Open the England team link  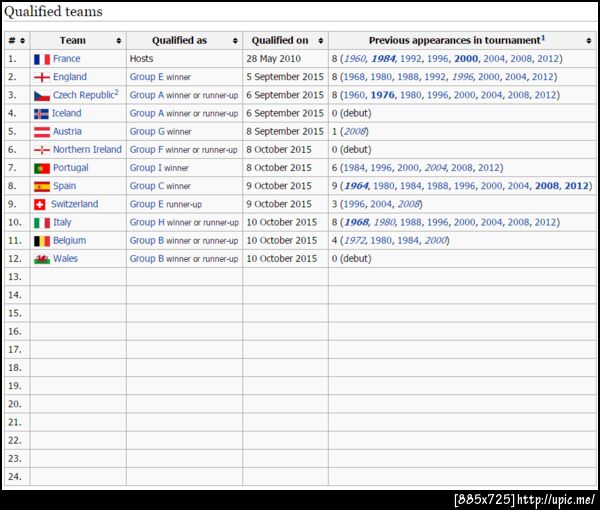point(70,77)
